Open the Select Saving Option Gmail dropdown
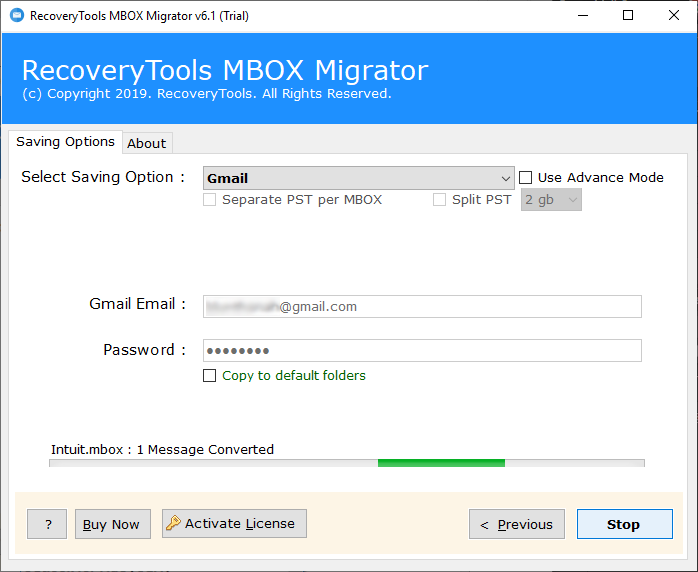698x572 pixels. 358,178
